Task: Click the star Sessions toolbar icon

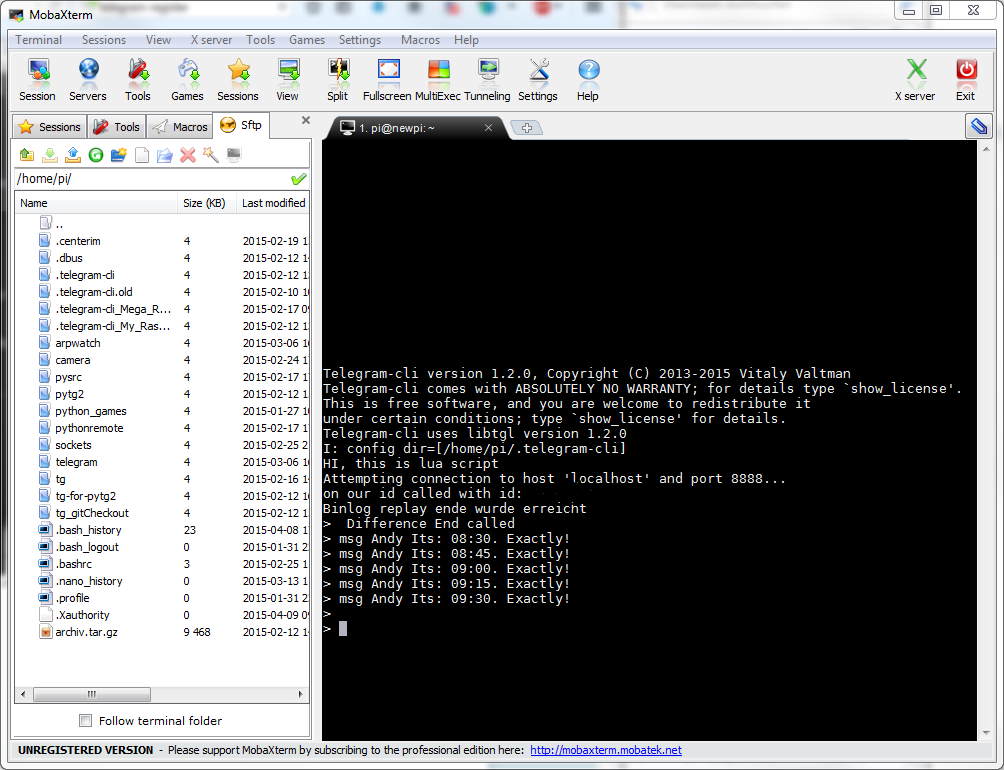Action: point(238,79)
